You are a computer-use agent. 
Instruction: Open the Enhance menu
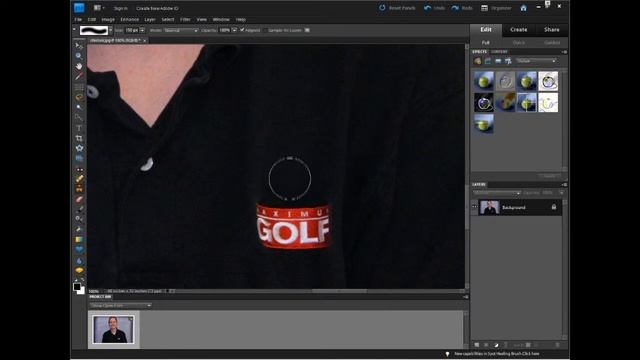(x=129, y=19)
